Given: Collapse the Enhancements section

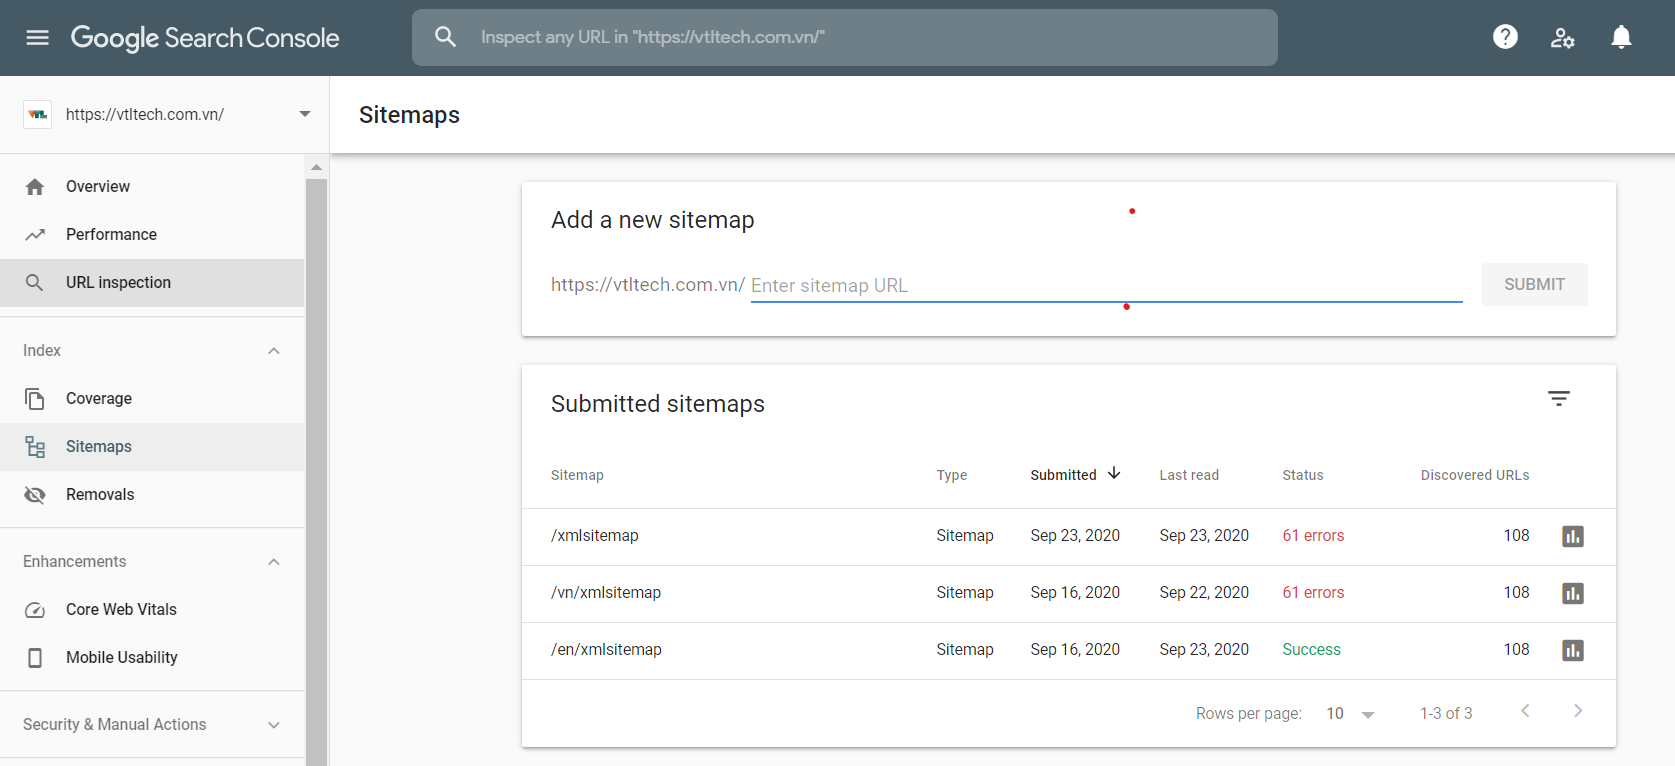Looking at the screenshot, I should click(x=274, y=562).
